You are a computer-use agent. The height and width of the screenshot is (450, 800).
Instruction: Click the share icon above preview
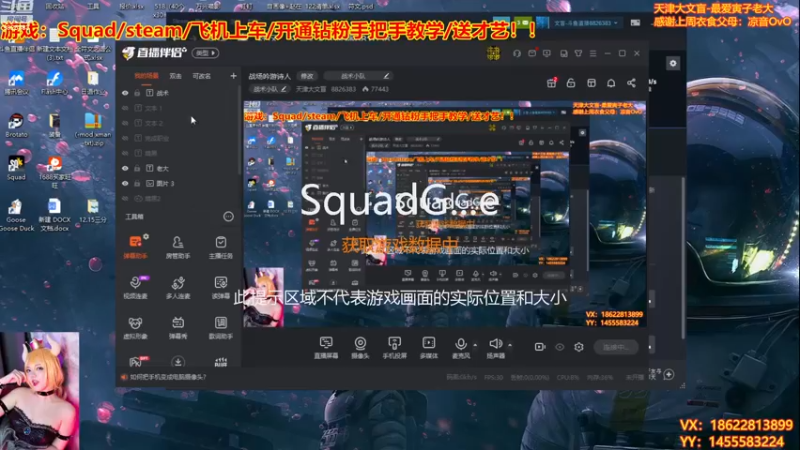(631, 83)
